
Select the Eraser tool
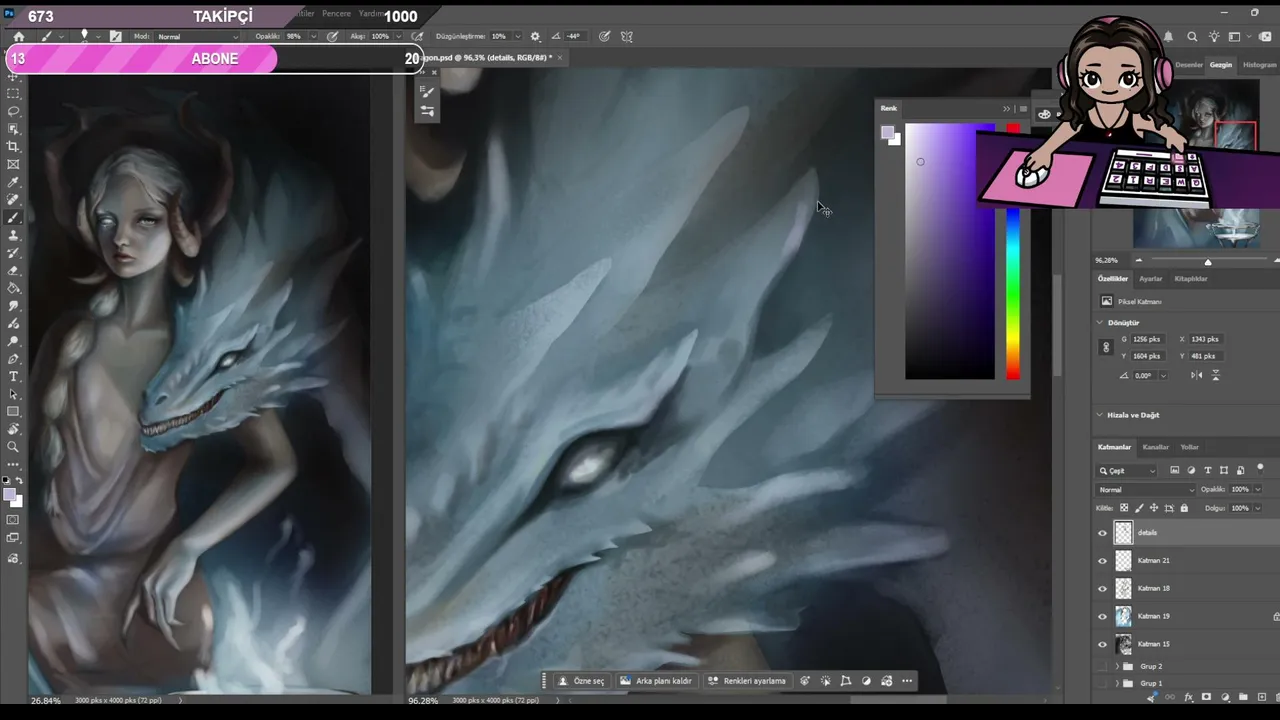click(x=13, y=271)
